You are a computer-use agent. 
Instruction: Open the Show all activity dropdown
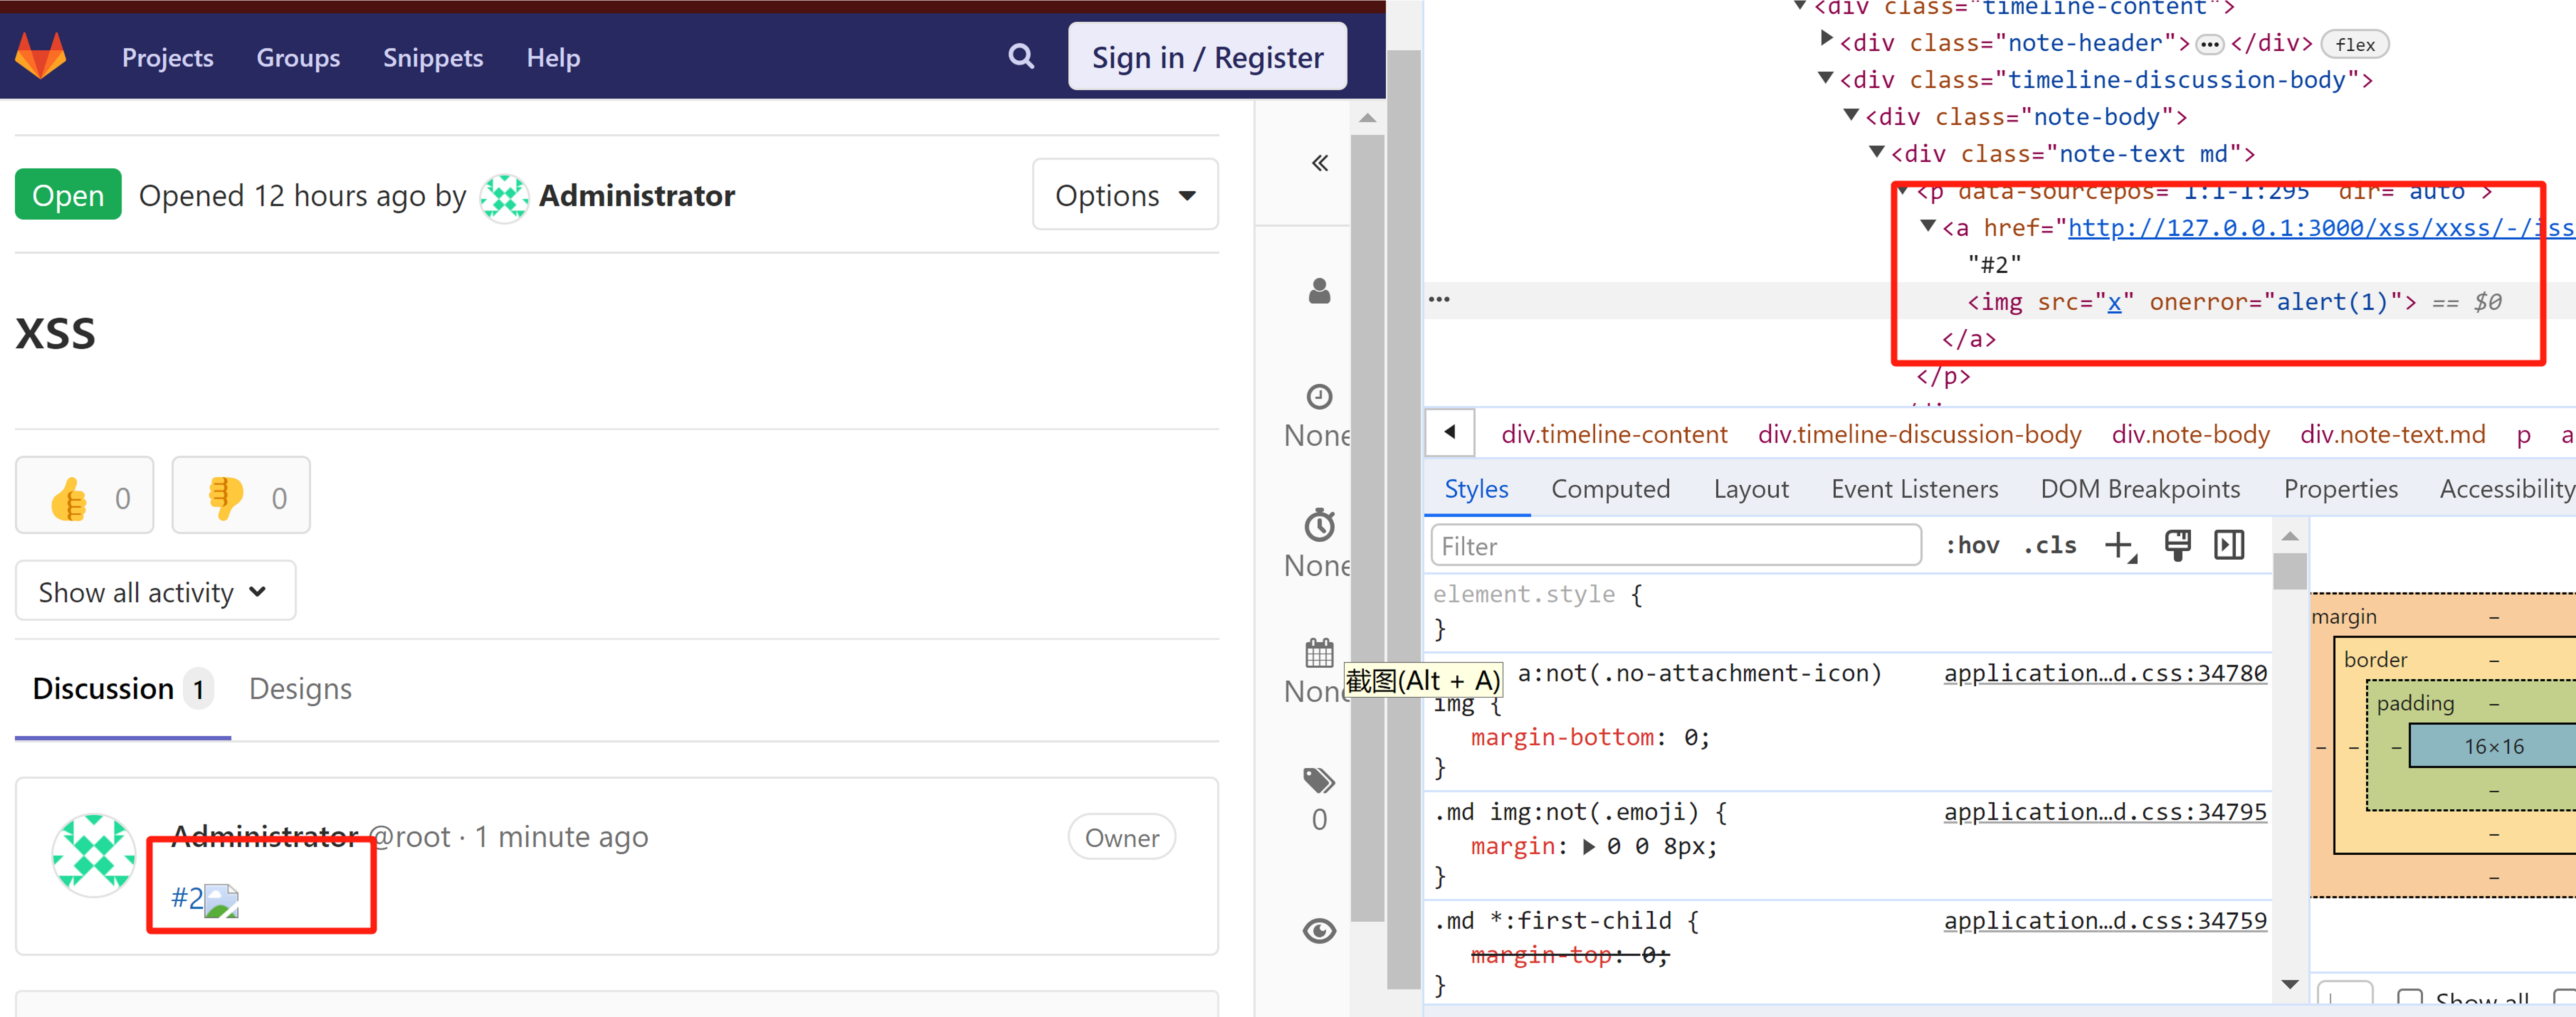155,591
